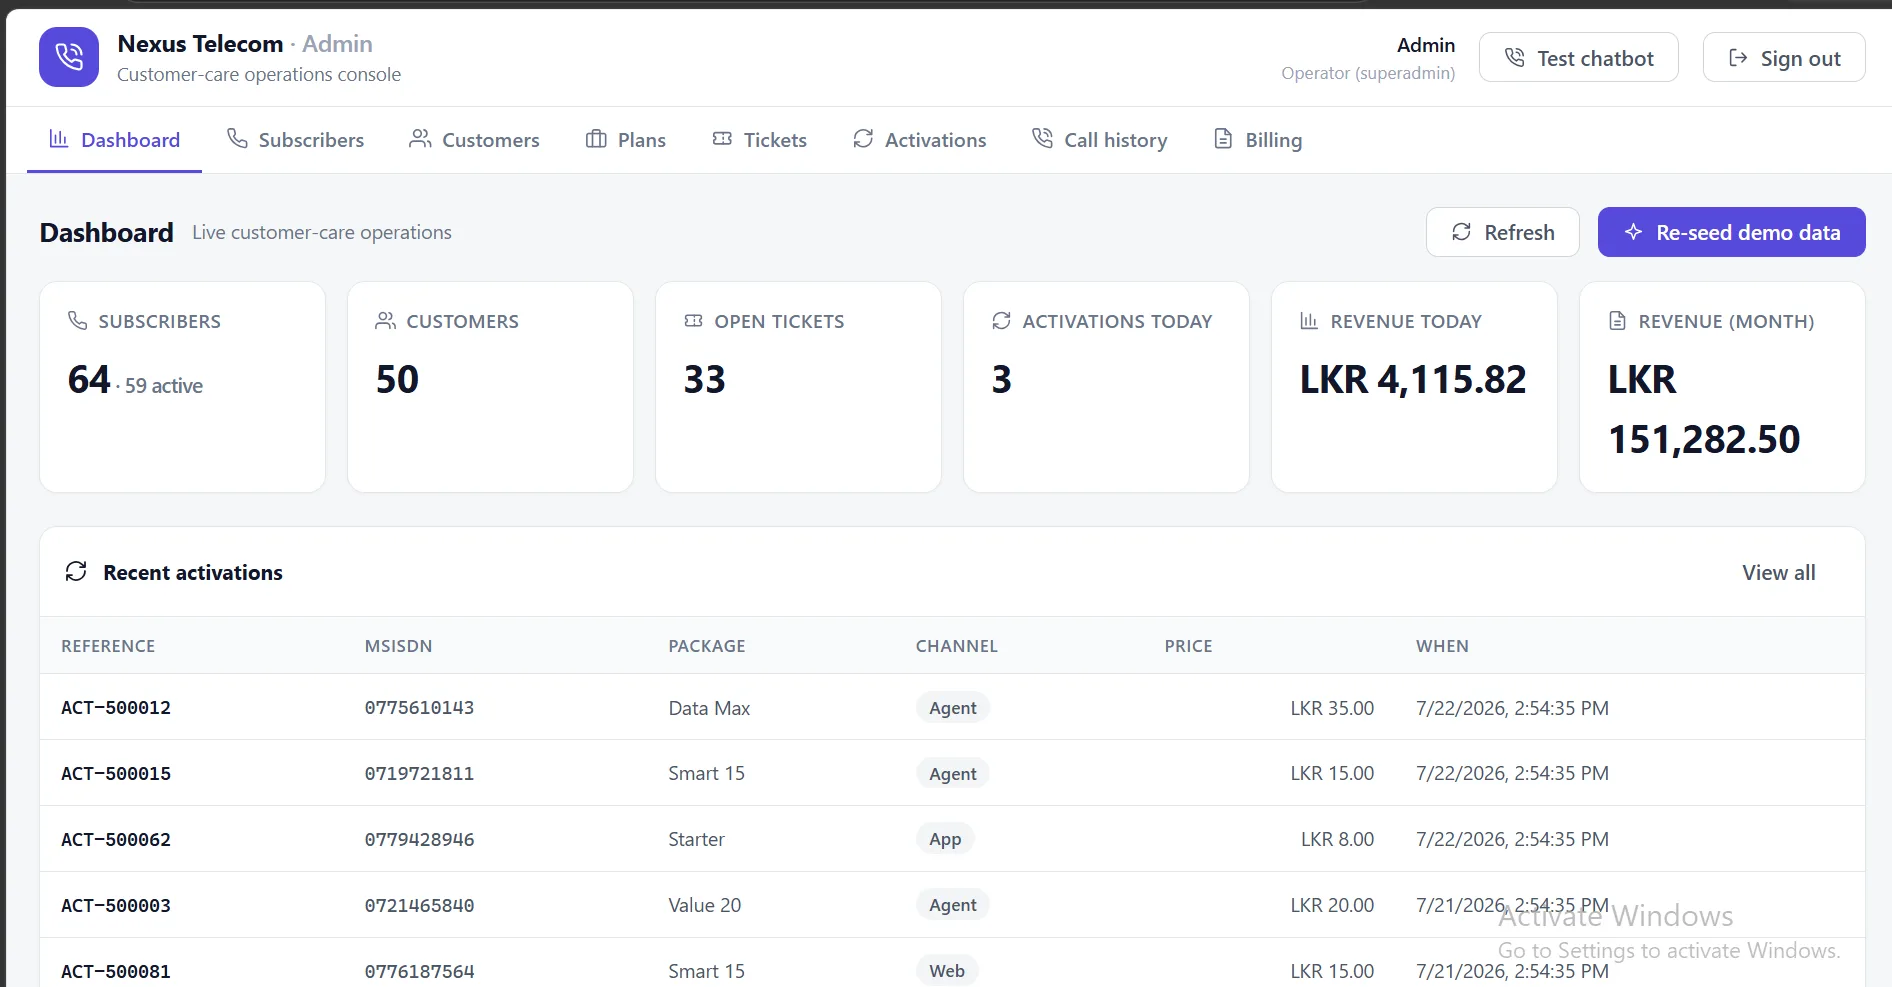Click the Tickets tab ticket icon
The width and height of the screenshot is (1892, 987).
(722, 139)
